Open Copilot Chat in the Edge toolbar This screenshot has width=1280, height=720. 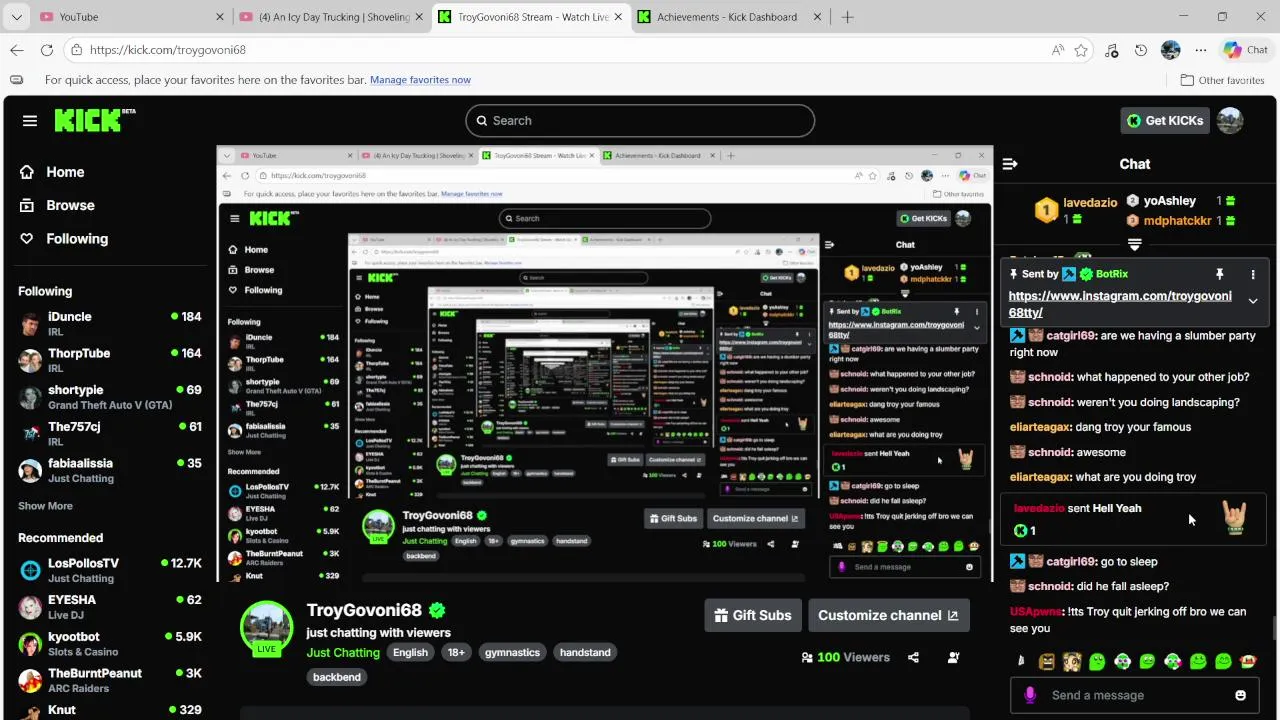point(1245,50)
